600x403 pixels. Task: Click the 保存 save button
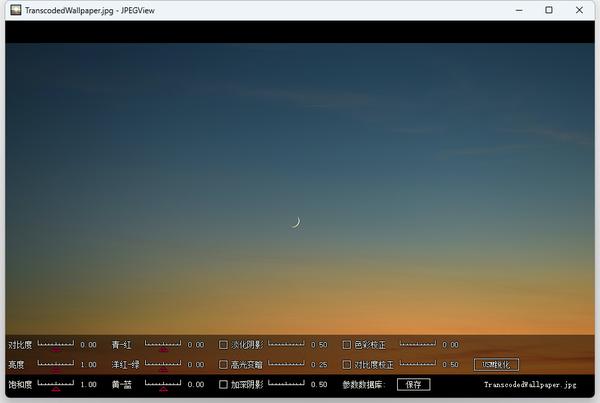413,384
